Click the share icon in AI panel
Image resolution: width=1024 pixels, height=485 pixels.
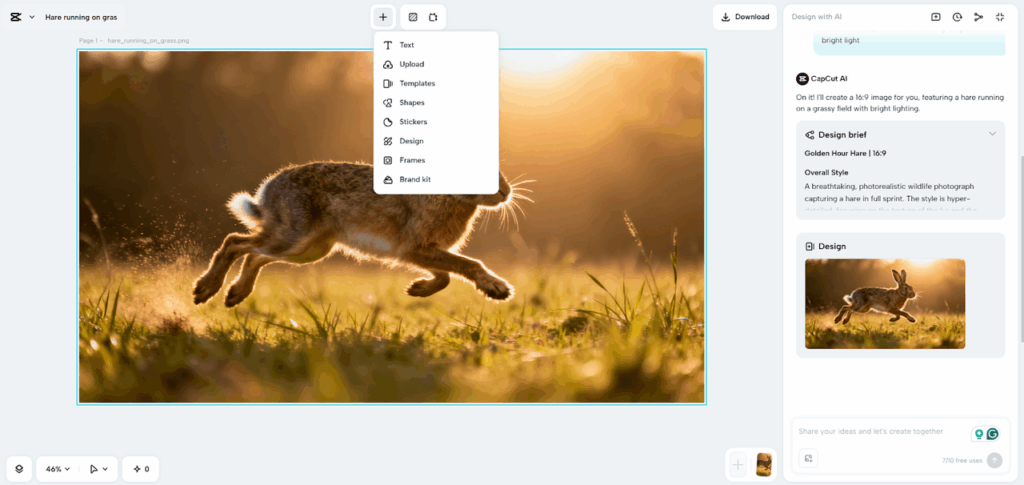tap(978, 17)
